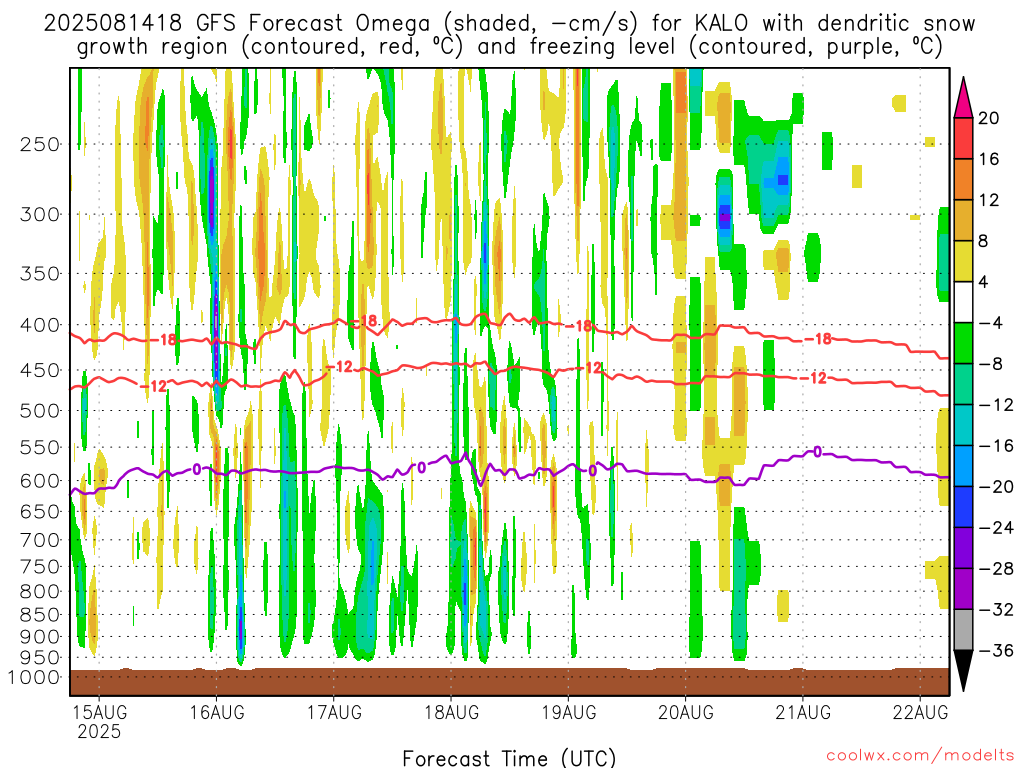The width and height of the screenshot is (1024, 768).
Task: Click the brown ground band along the chart bottom
Action: pyautogui.click(x=509, y=682)
